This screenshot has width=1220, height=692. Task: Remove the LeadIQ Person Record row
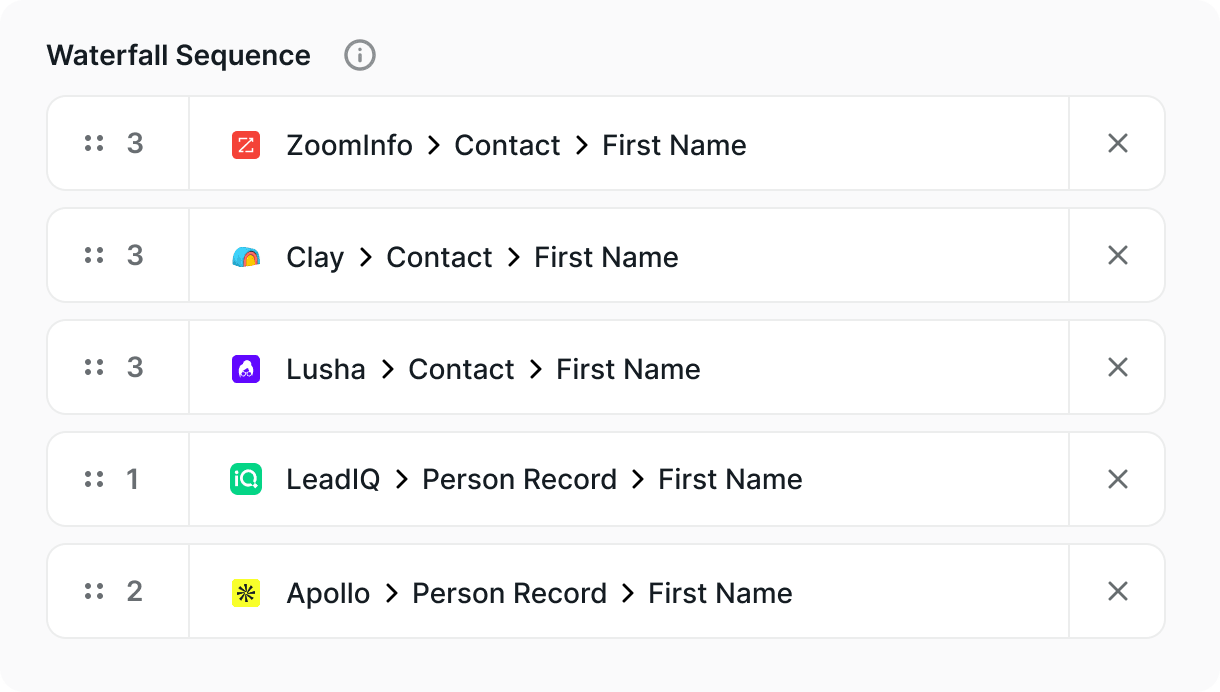(x=1118, y=480)
